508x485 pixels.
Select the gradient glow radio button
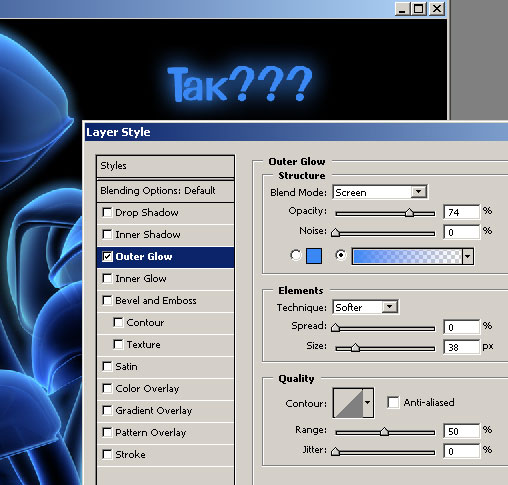[x=340, y=255]
